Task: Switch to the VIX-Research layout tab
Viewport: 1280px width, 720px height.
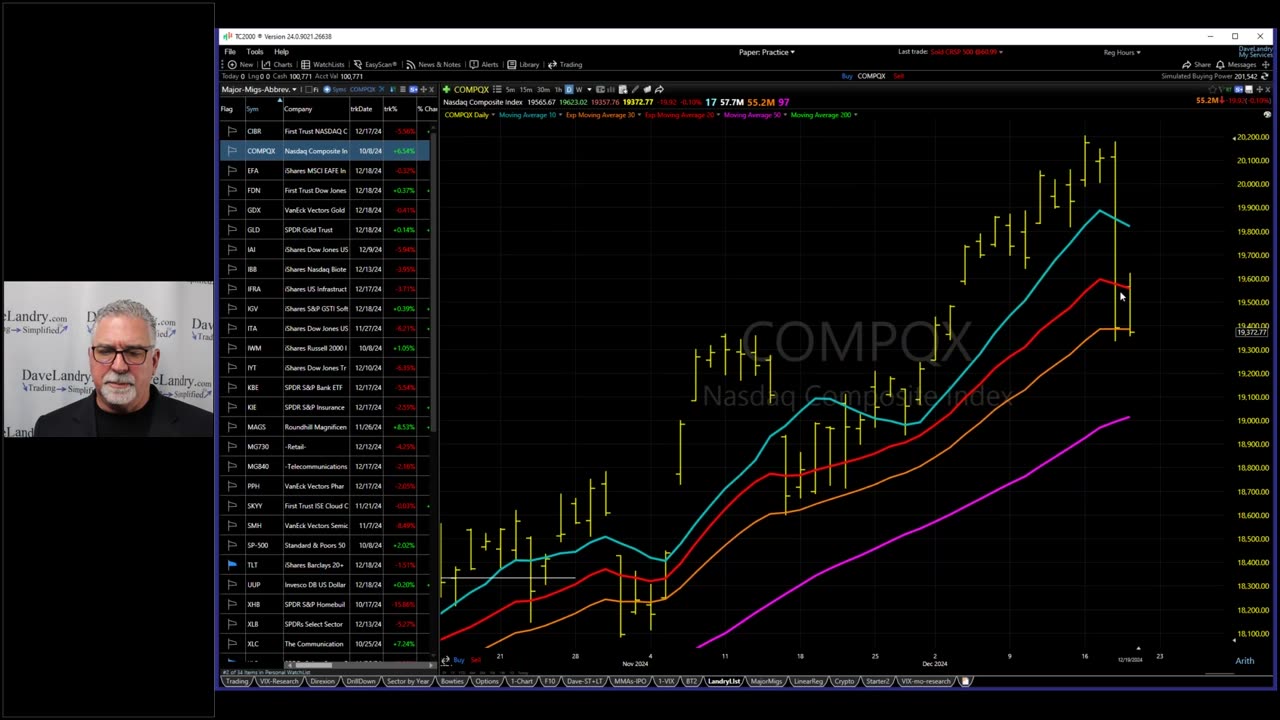Action: point(279,681)
